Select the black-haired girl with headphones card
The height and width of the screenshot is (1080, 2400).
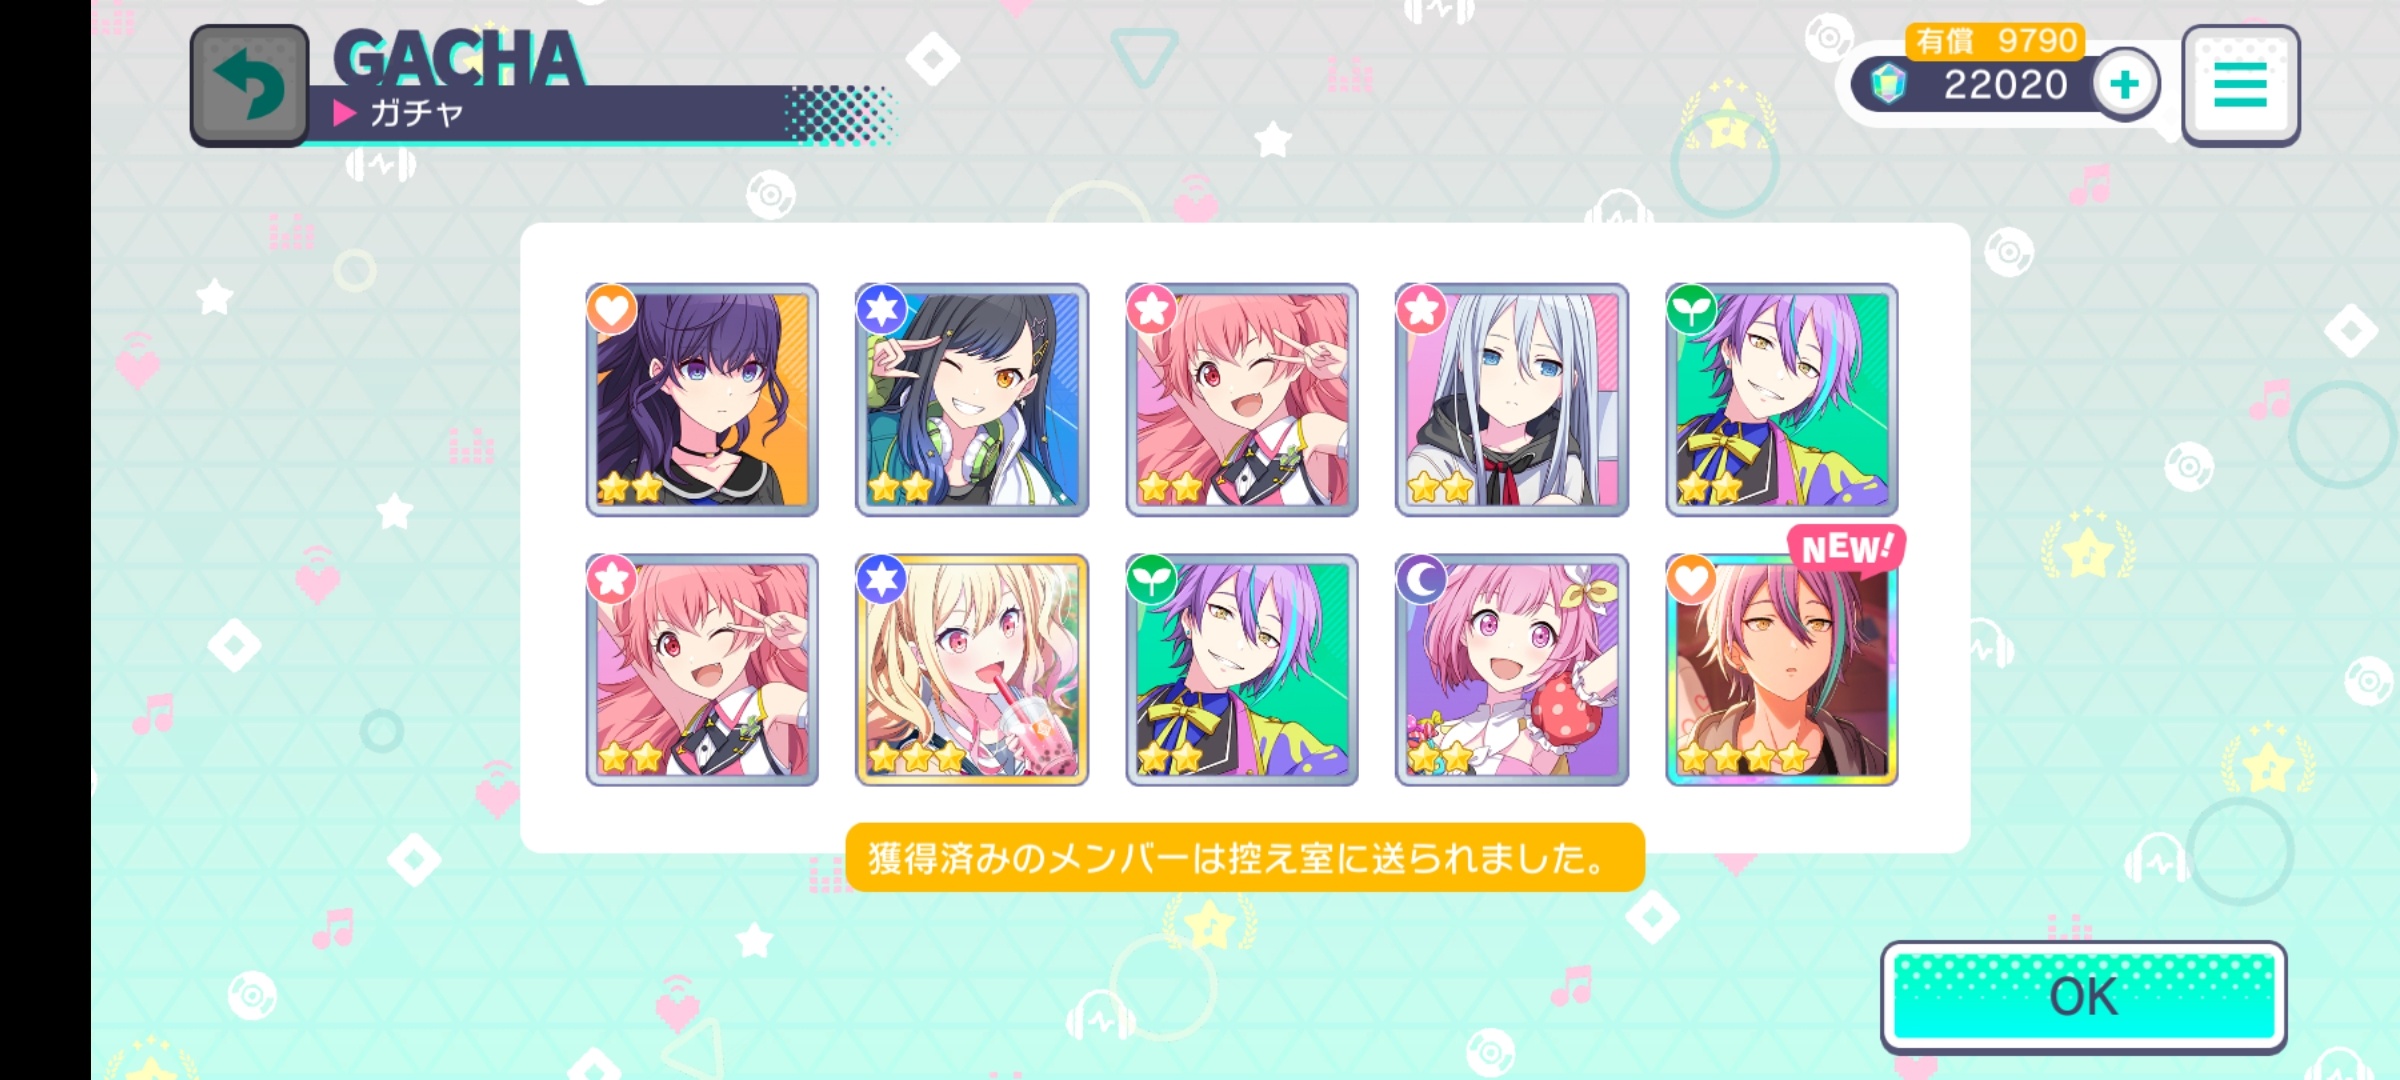click(x=972, y=400)
